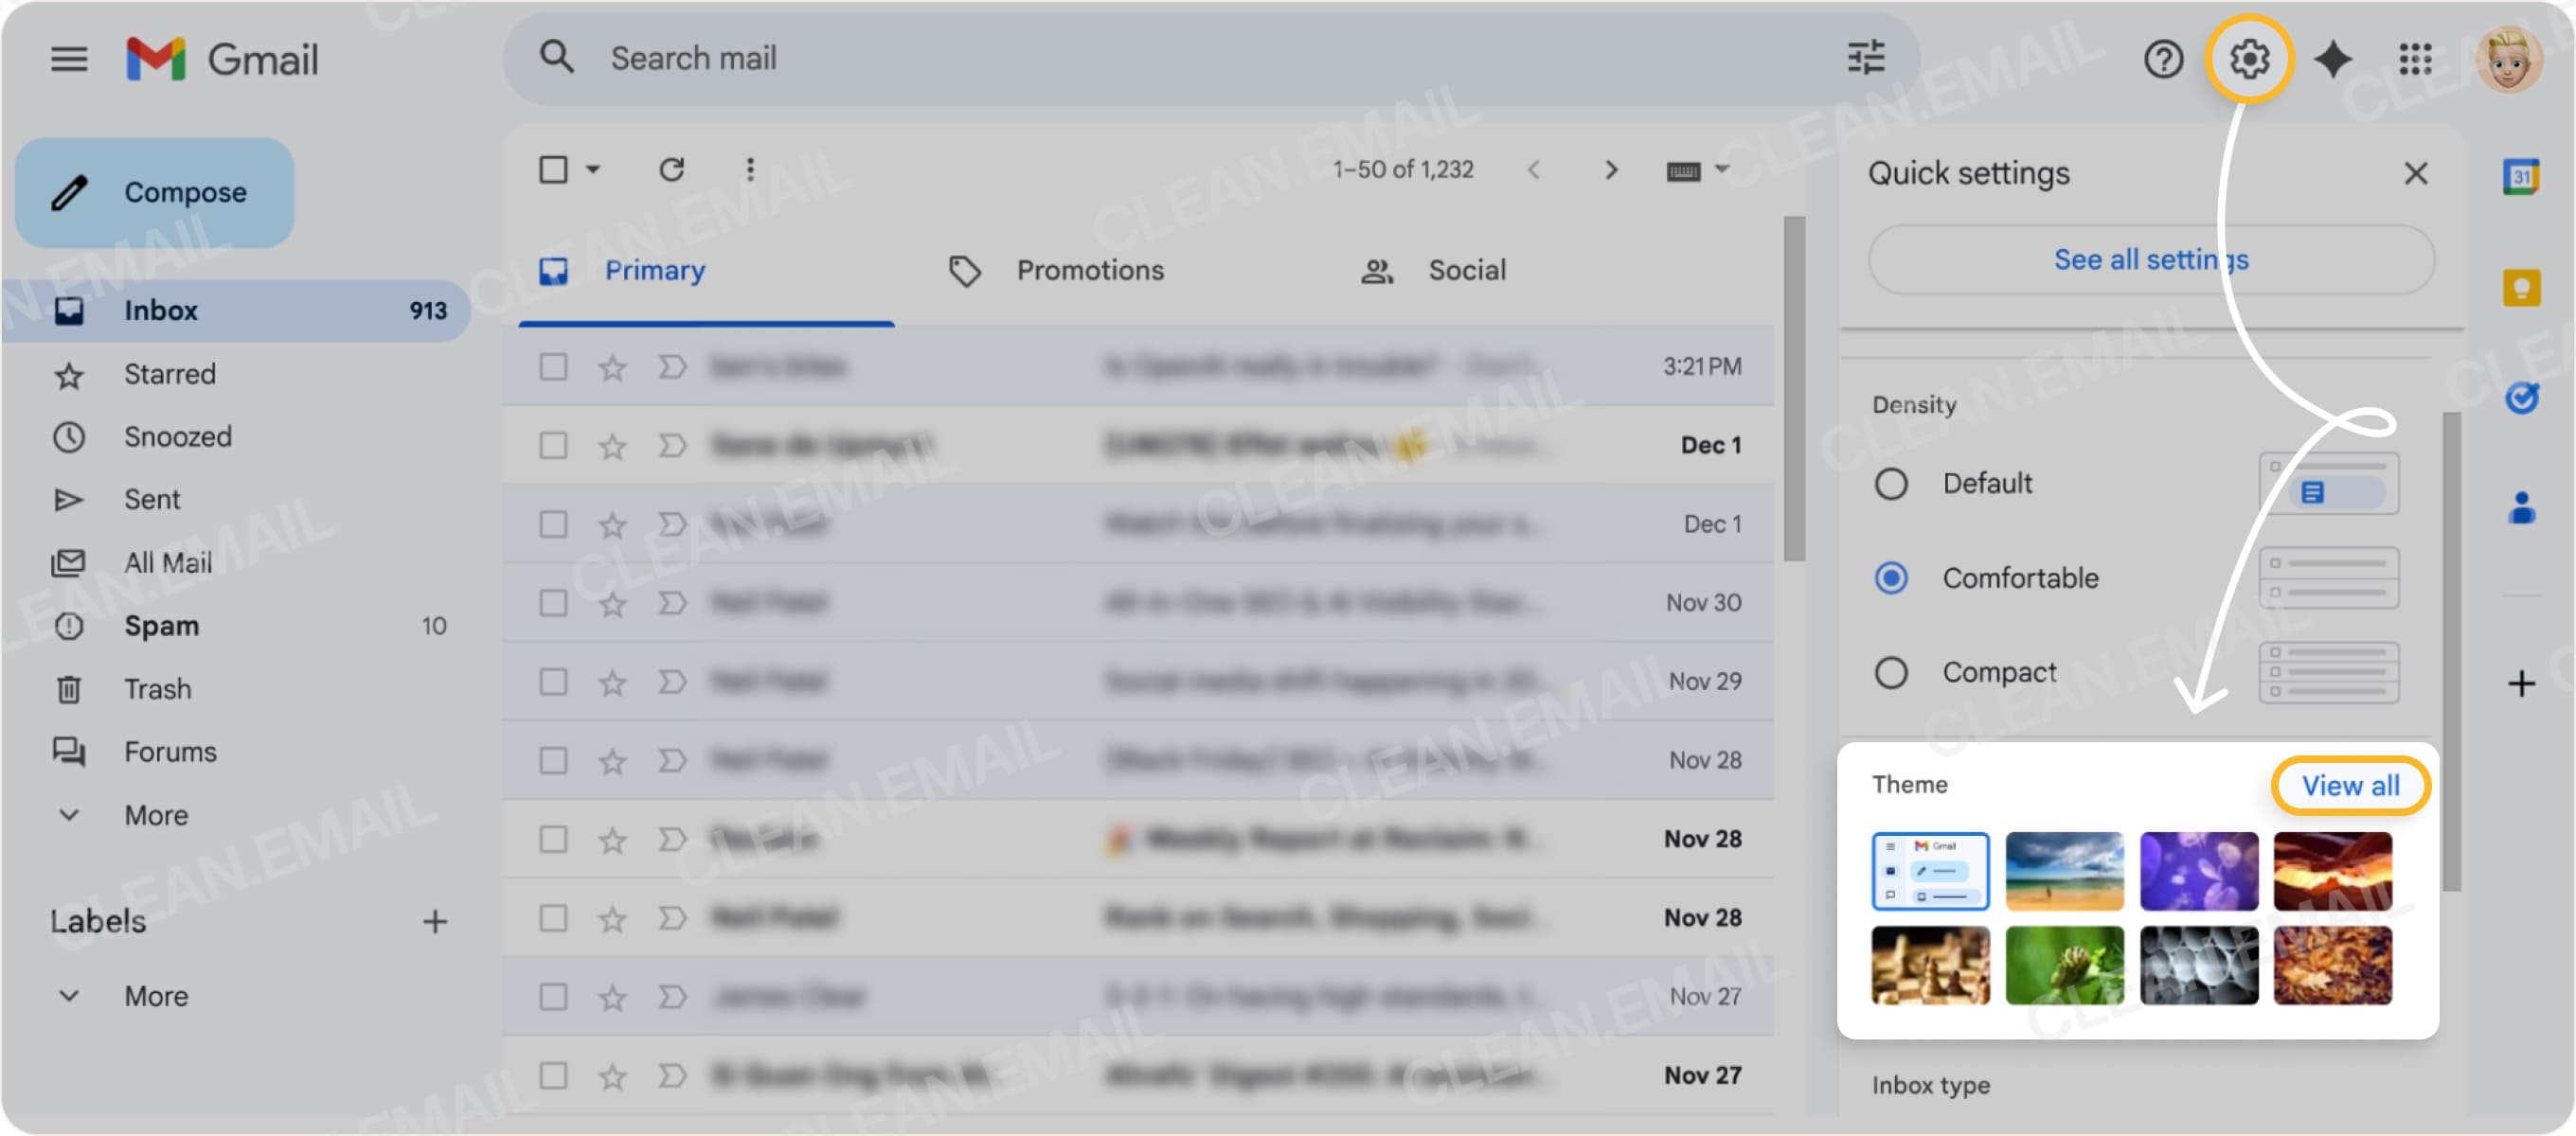The height and width of the screenshot is (1136, 2576).
Task: Choose the beach theme thumbnail
Action: [2064, 871]
